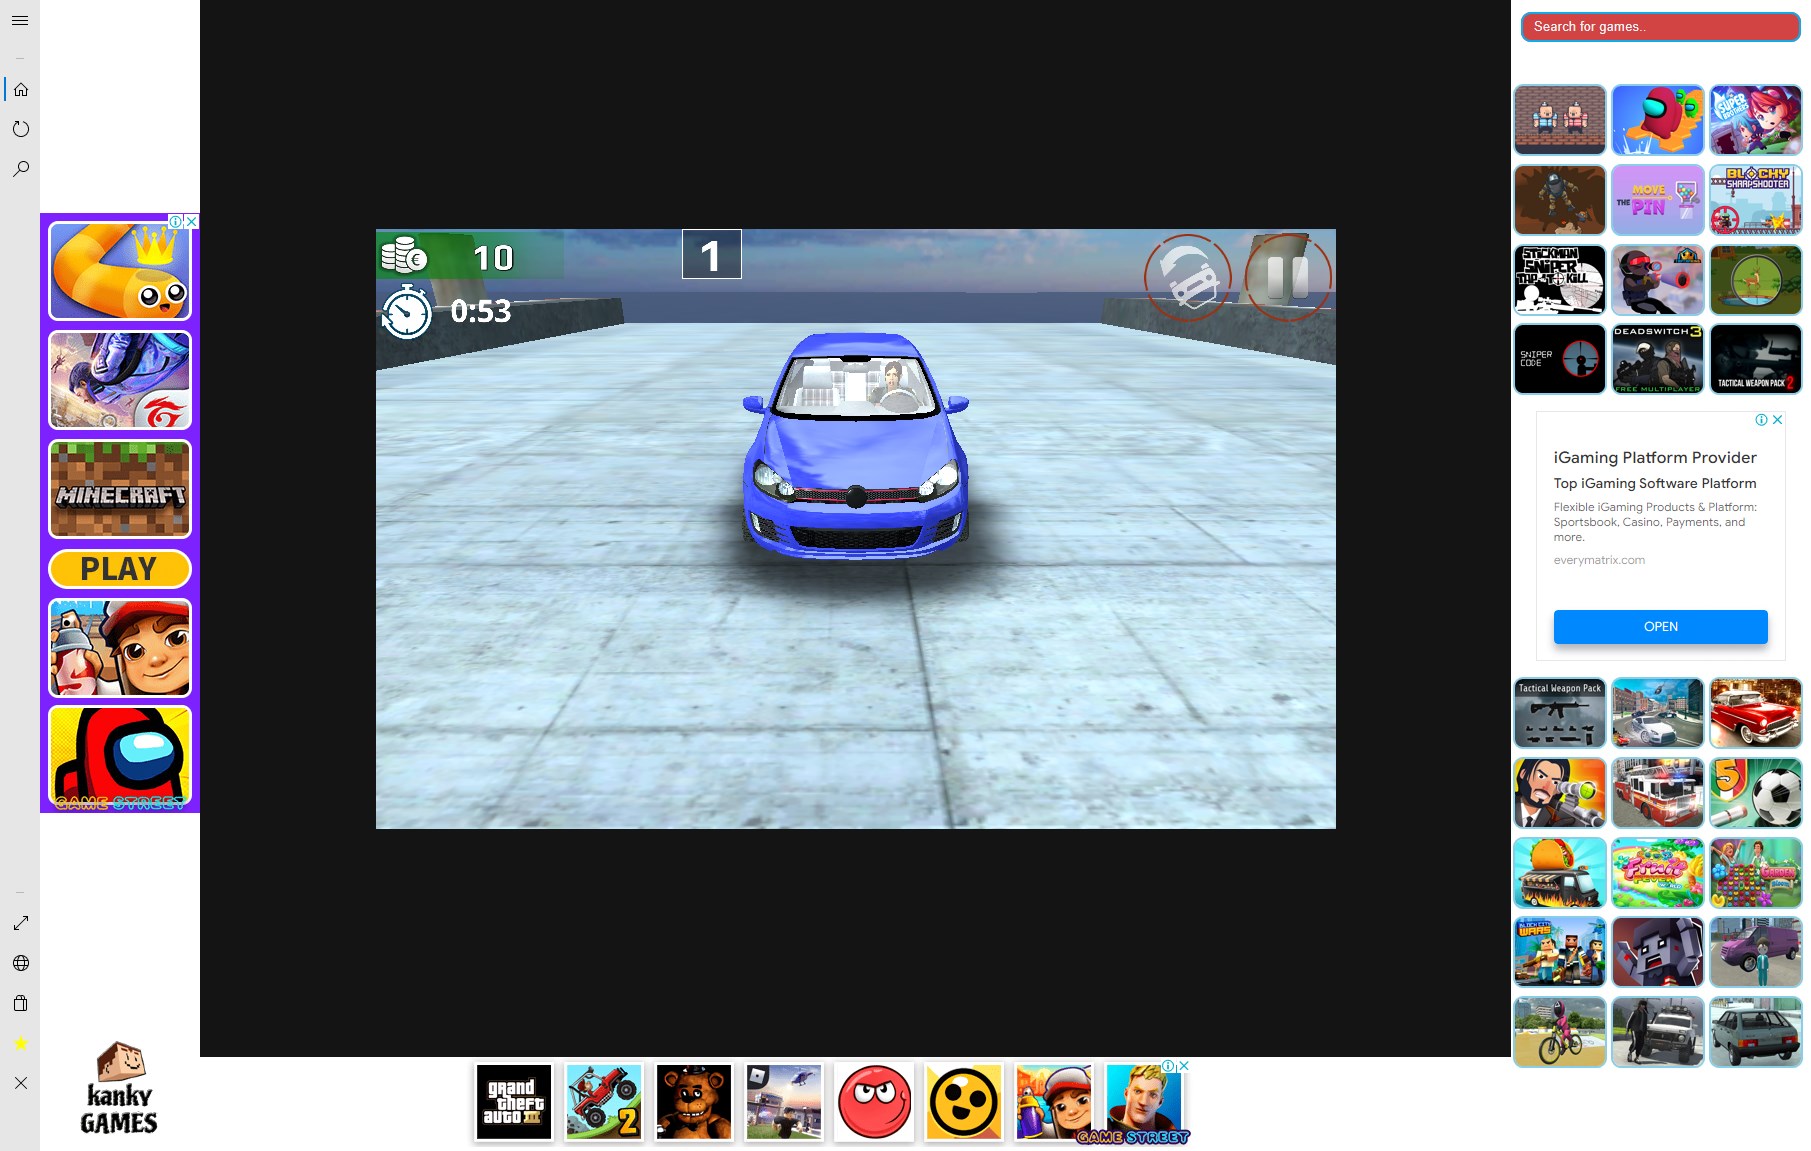Click inside the Search for games field
1811x1151 pixels.
1658,27
